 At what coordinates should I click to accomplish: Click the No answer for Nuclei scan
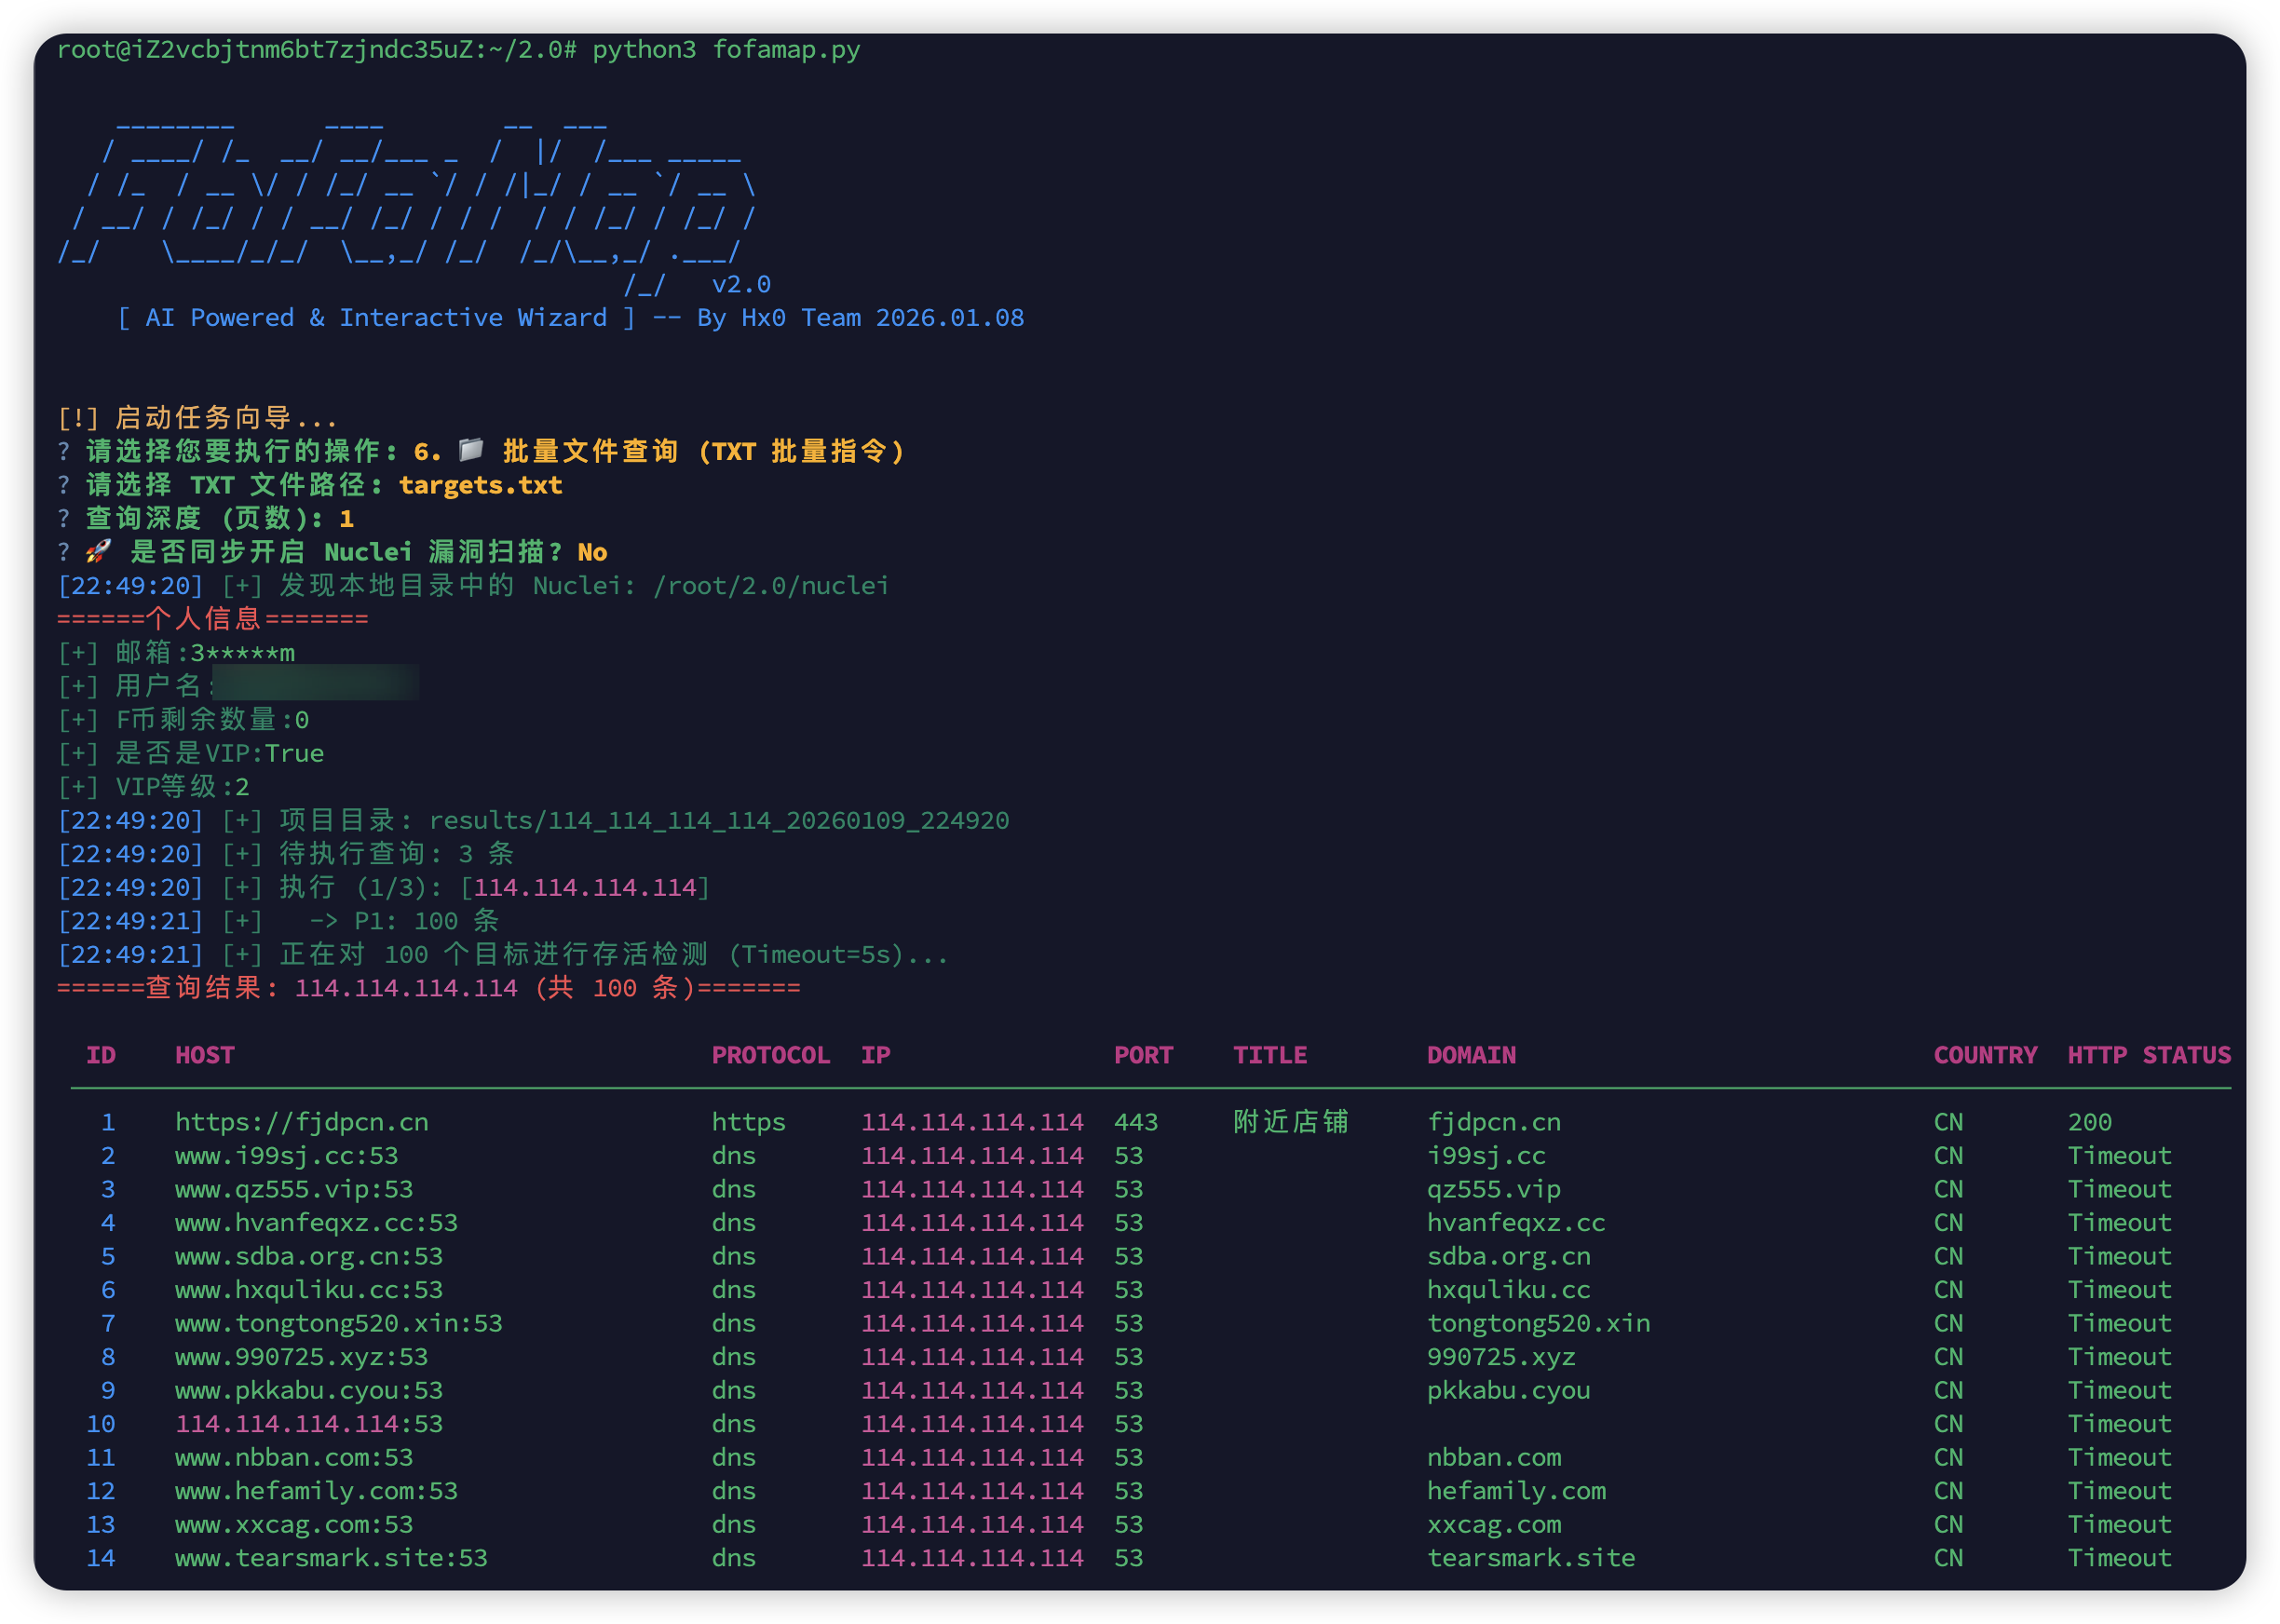(592, 552)
